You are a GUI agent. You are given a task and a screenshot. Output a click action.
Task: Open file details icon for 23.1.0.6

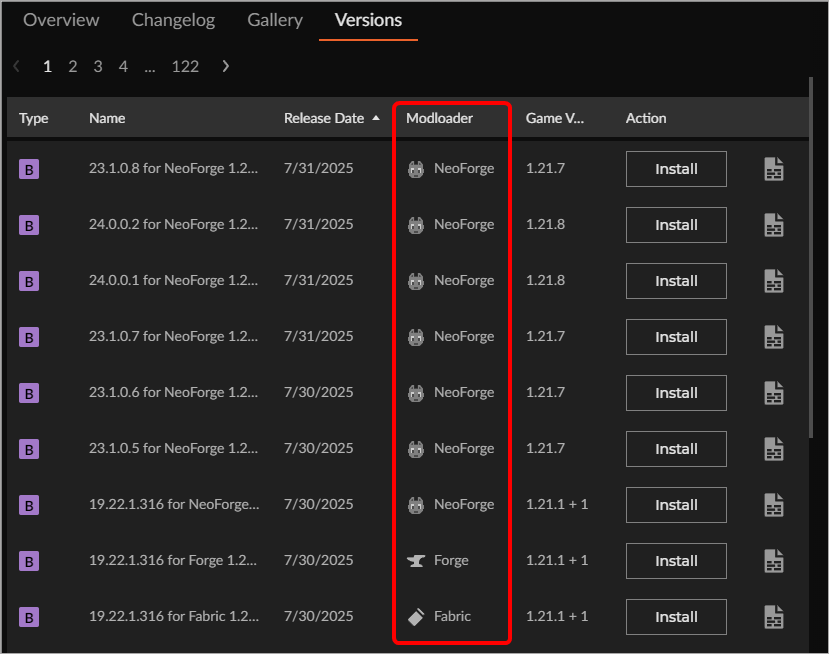coord(774,393)
